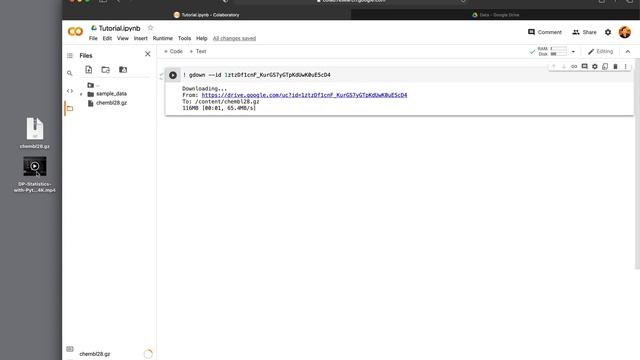Mirror cell in tab icon

coord(605,67)
